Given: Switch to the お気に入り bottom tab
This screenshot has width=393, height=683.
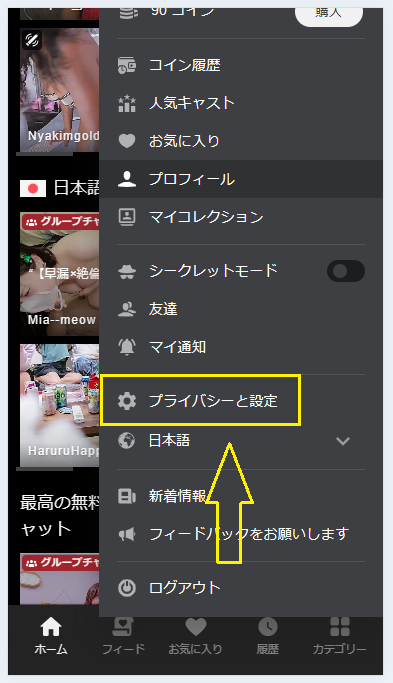Looking at the screenshot, I should [196, 635].
